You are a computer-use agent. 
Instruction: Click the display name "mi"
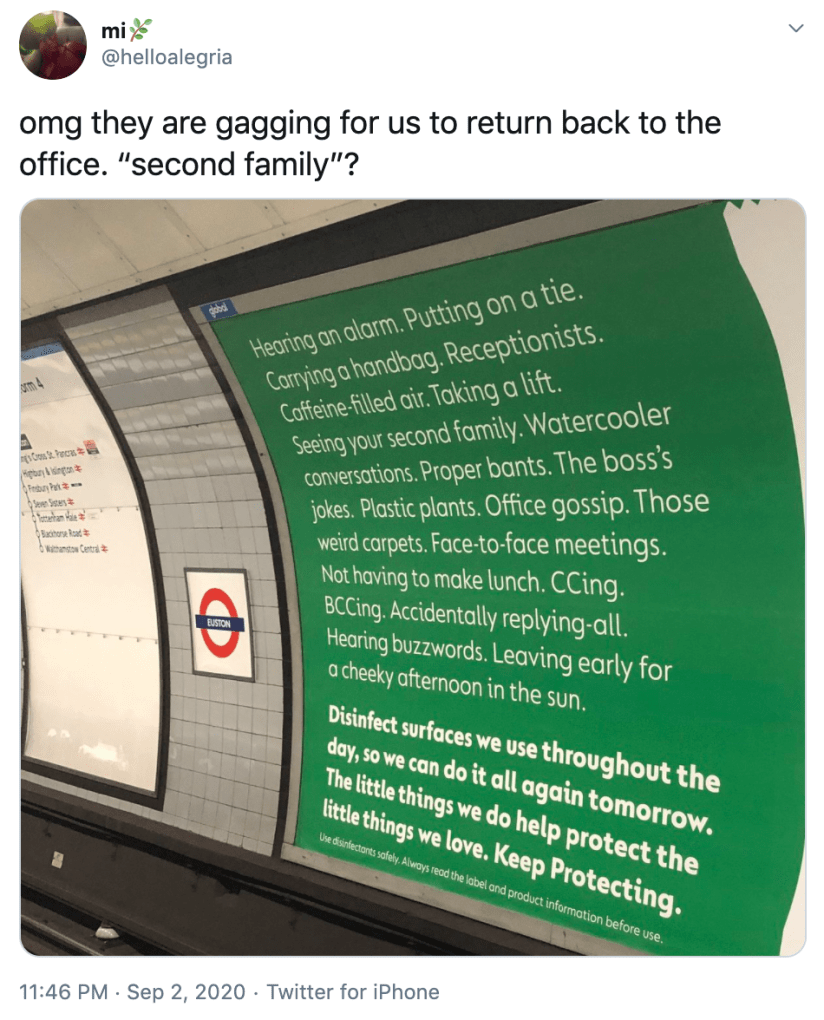coord(112,32)
